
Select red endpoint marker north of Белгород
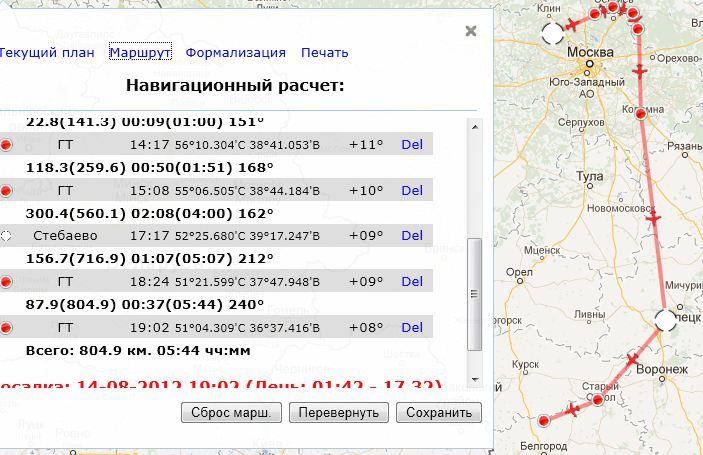pyautogui.click(x=543, y=419)
